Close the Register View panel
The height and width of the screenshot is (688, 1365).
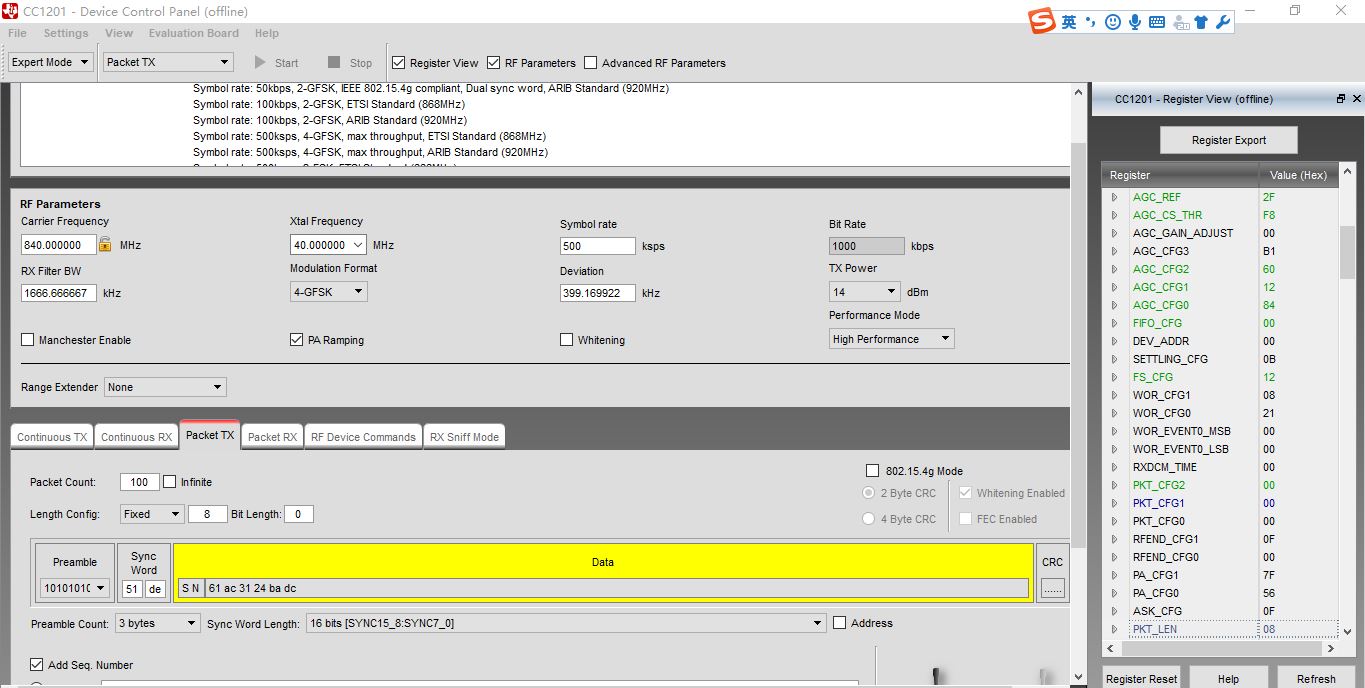(1357, 99)
